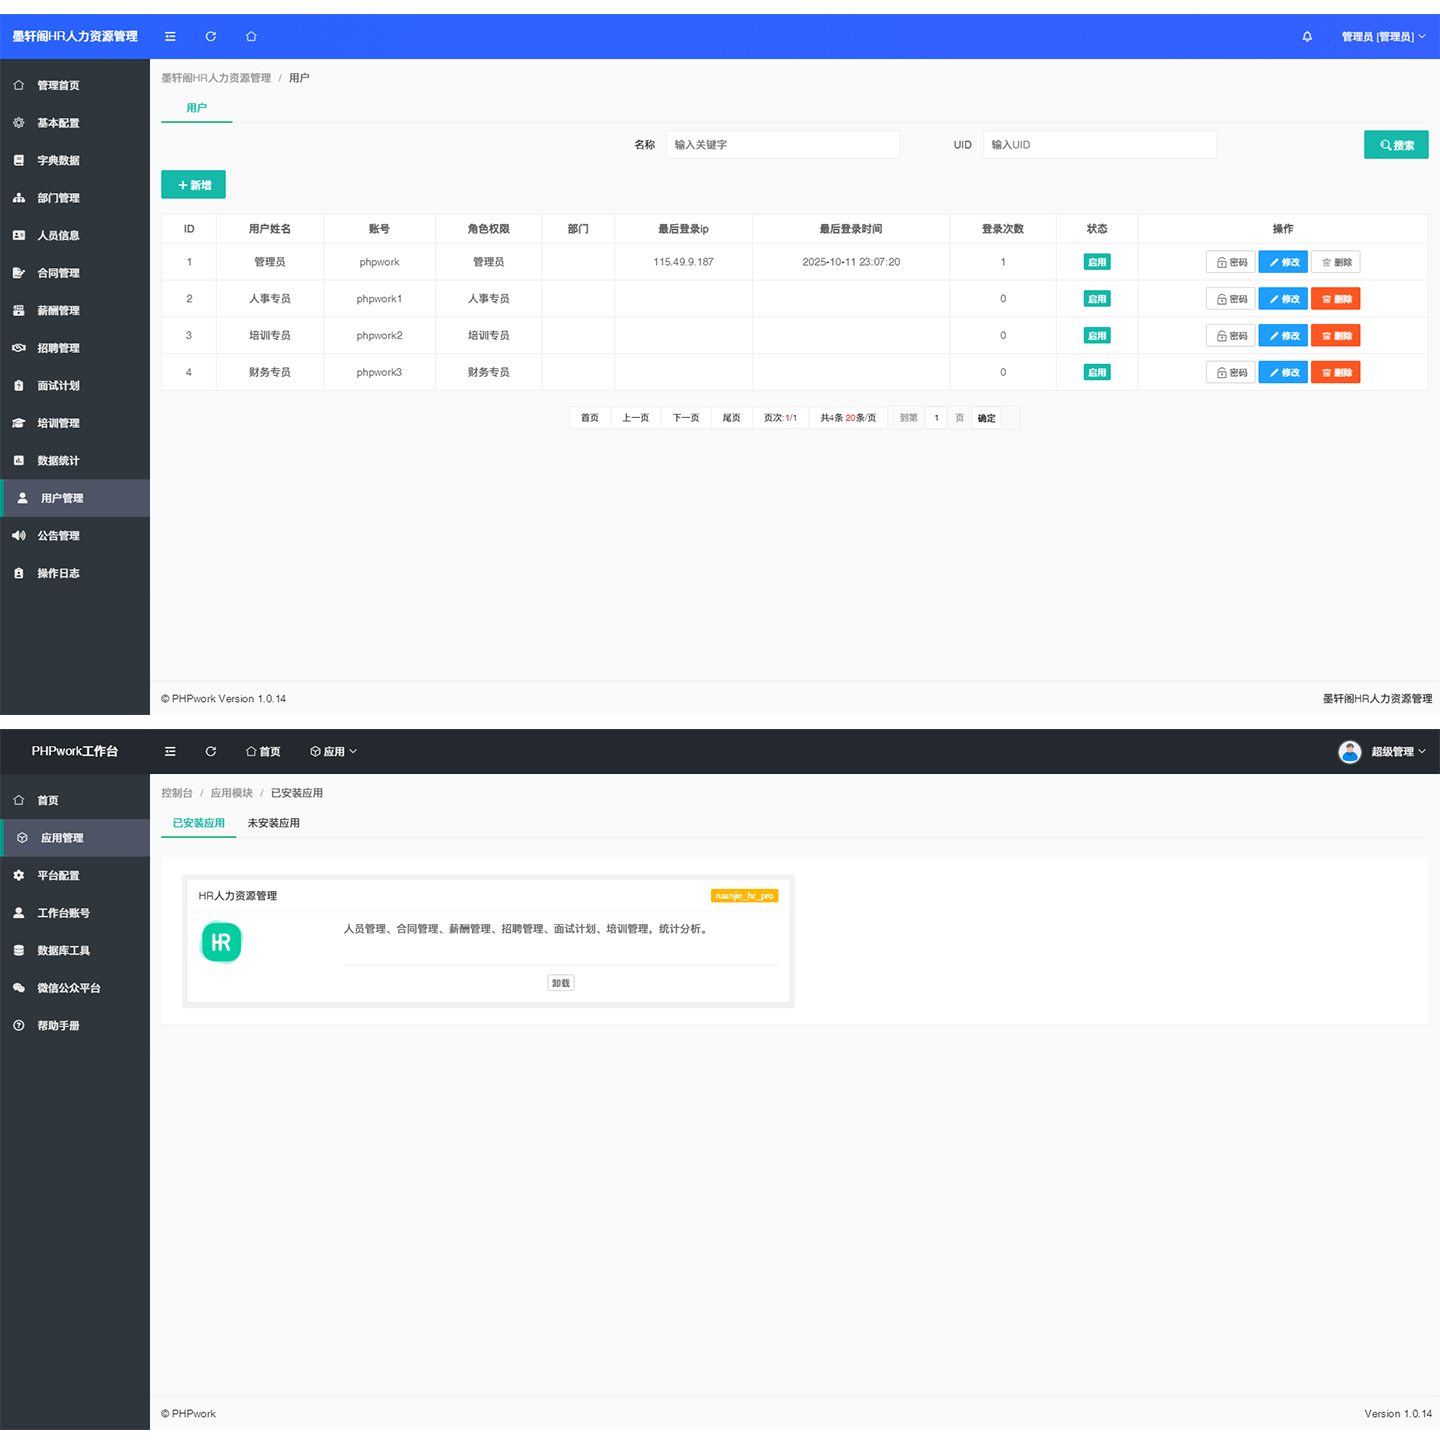This screenshot has height=1440, width=1440.
Task: Open the 应用 dropdown menu
Action: click(x=333, y=752)
